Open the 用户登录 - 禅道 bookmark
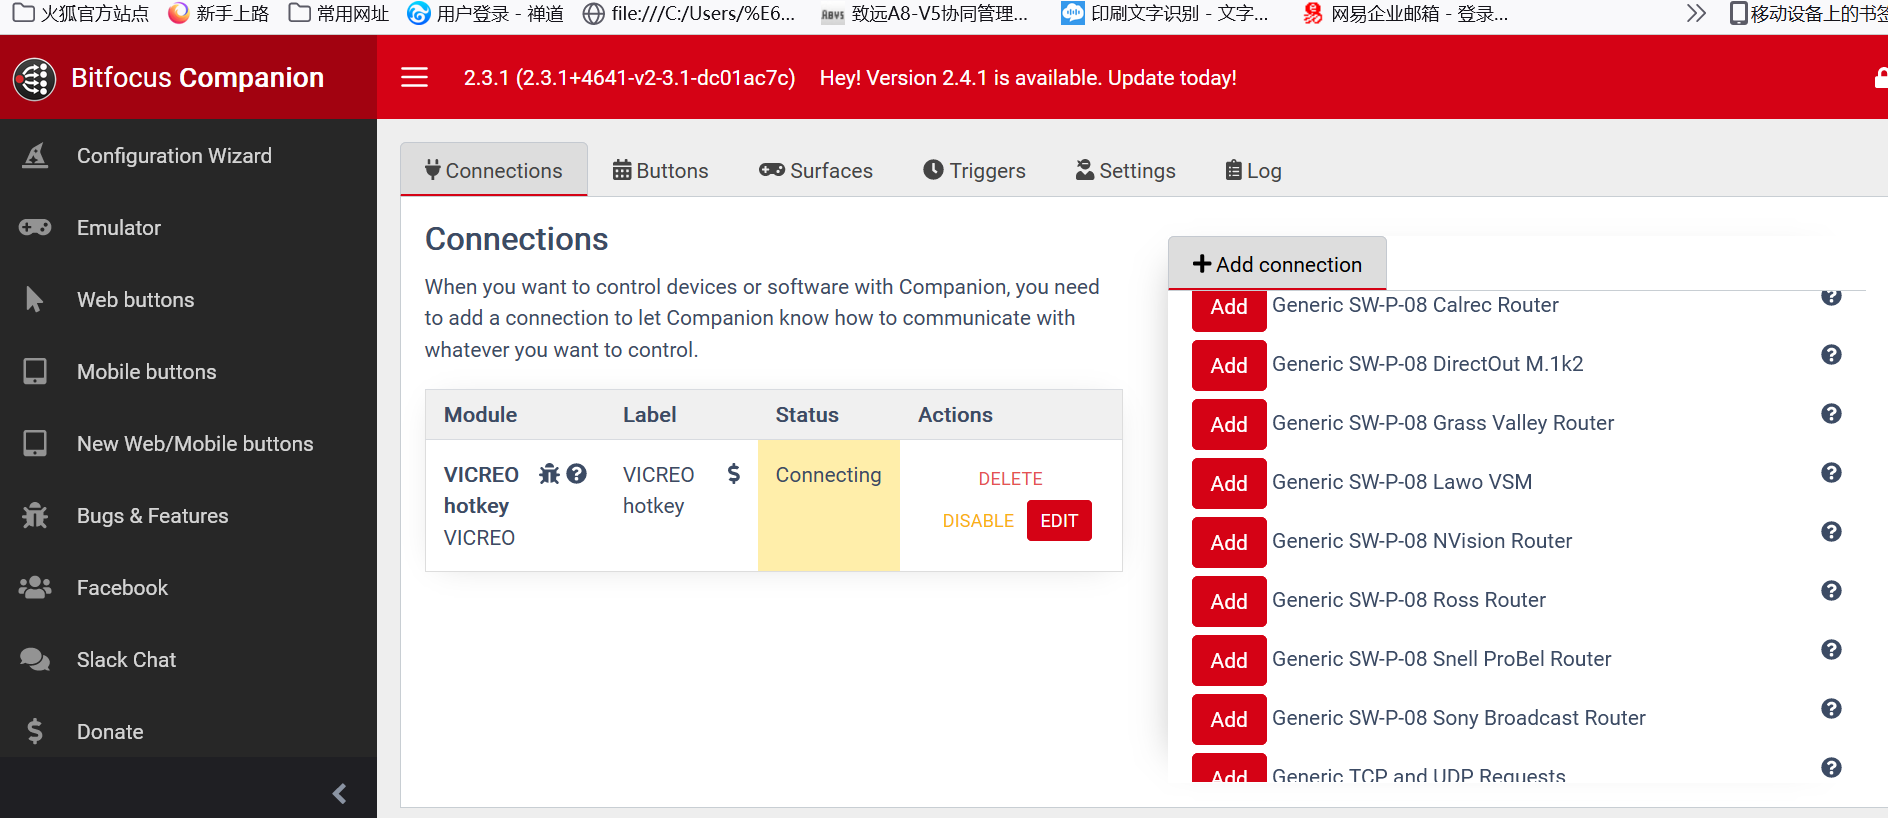This screenshot has width=1888, height=818. click(486, 13)
